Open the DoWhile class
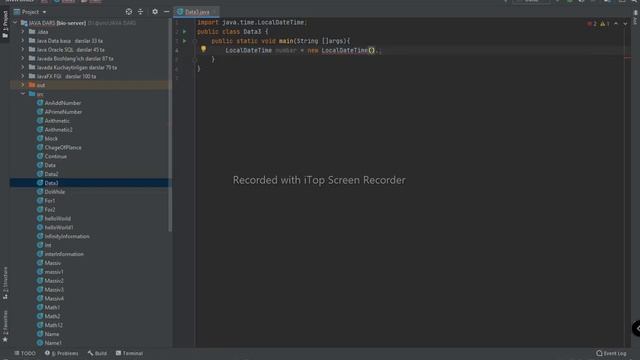This screenshot has height=360, width=640. coord(51,192)
